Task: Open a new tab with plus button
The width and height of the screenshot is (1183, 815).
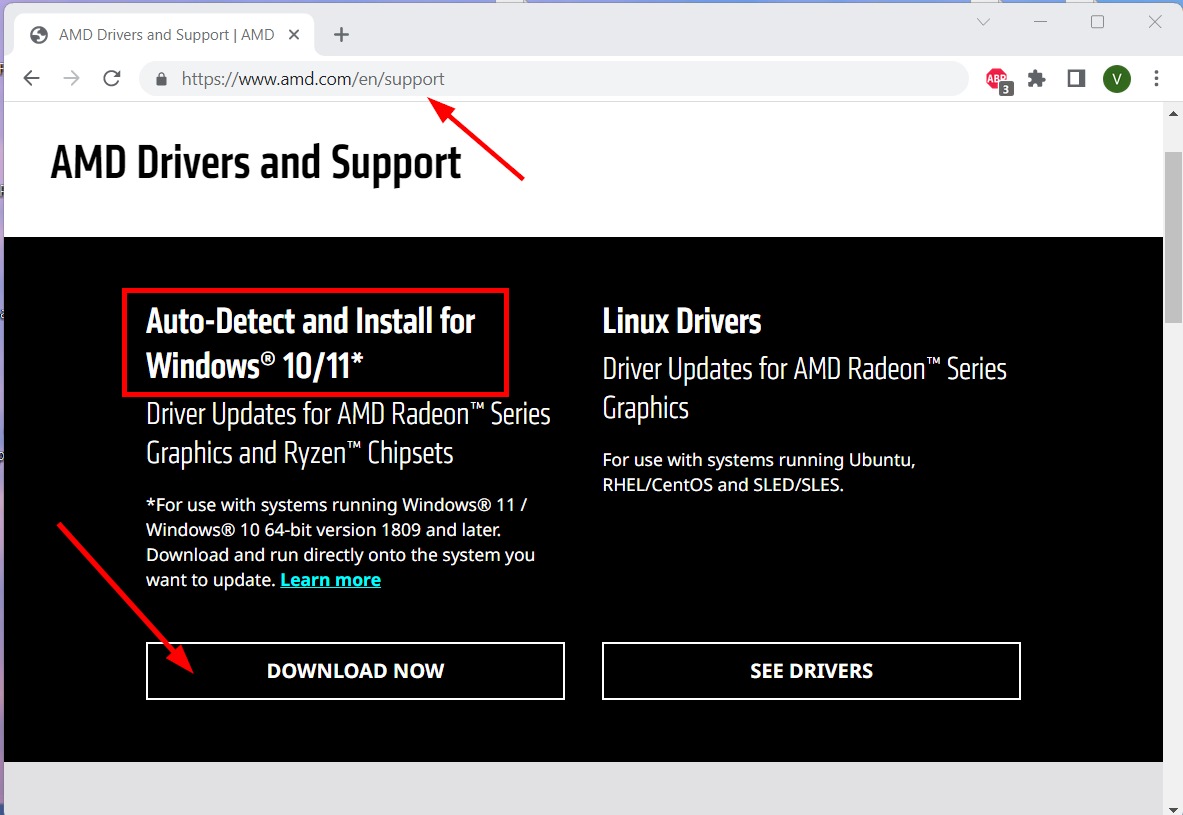Action: pyautogui.click(x=341, y=35)
